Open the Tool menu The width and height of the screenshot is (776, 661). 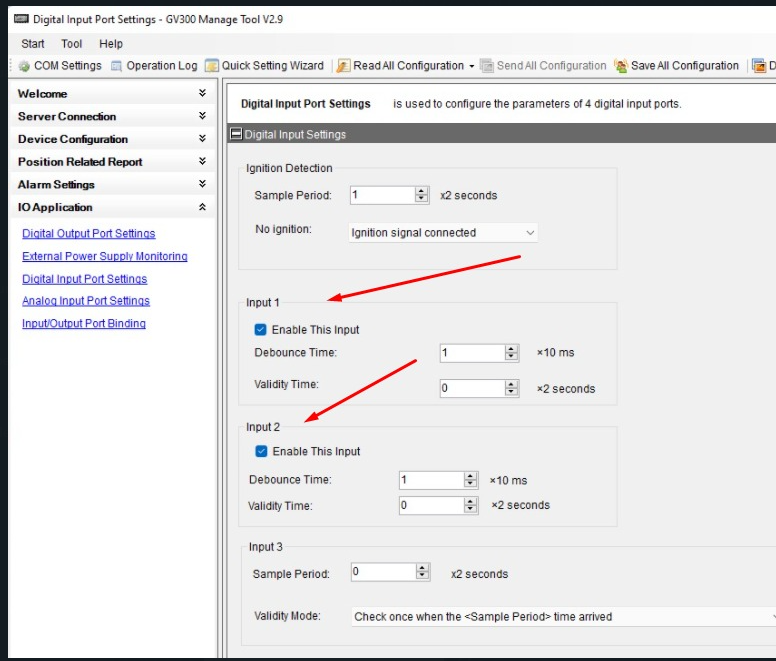[72, 44]
